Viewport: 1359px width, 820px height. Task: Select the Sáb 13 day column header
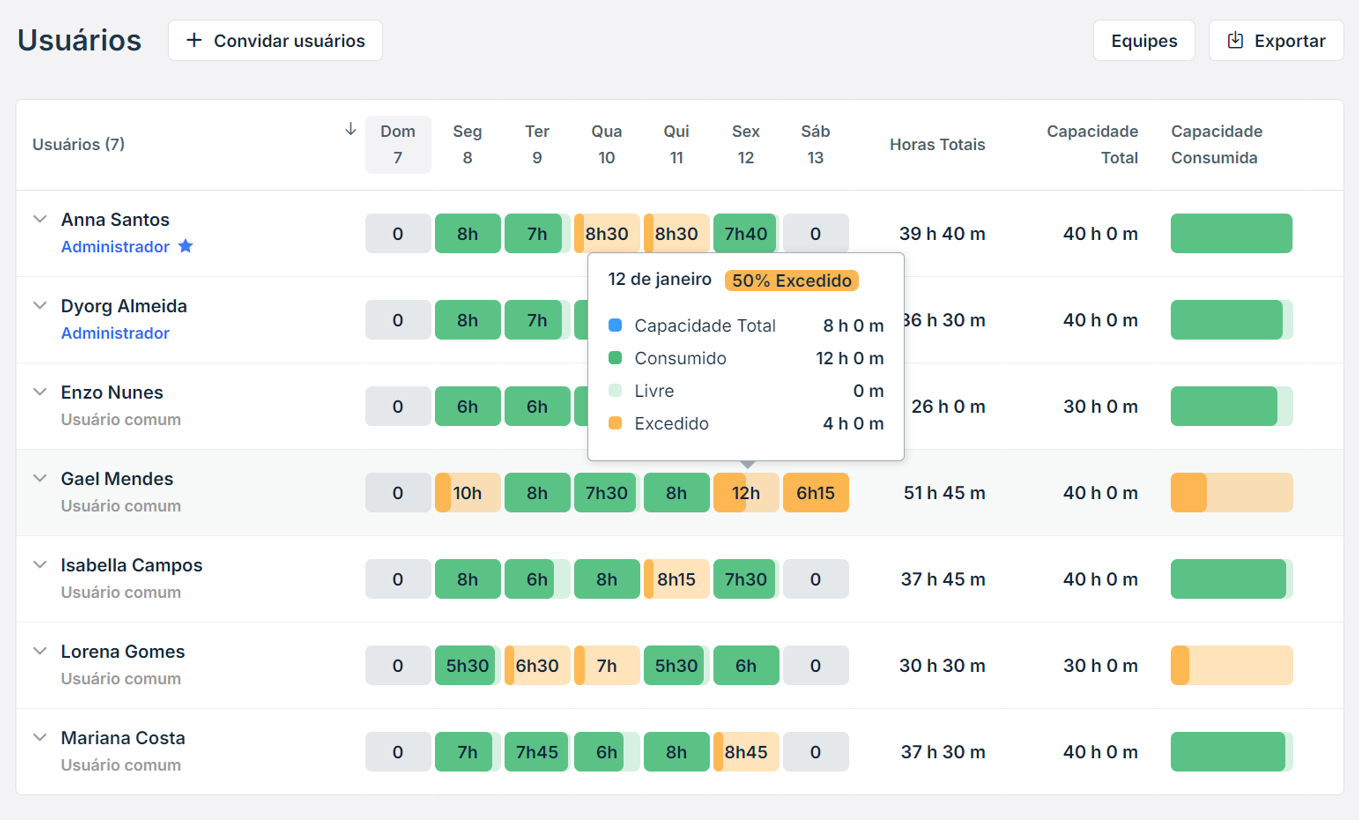815,145
